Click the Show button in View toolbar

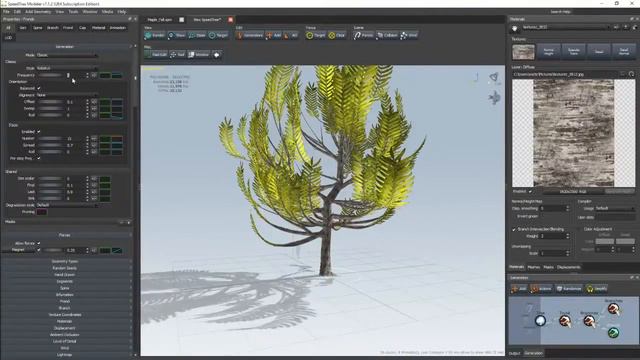click(x=177, y=36)
